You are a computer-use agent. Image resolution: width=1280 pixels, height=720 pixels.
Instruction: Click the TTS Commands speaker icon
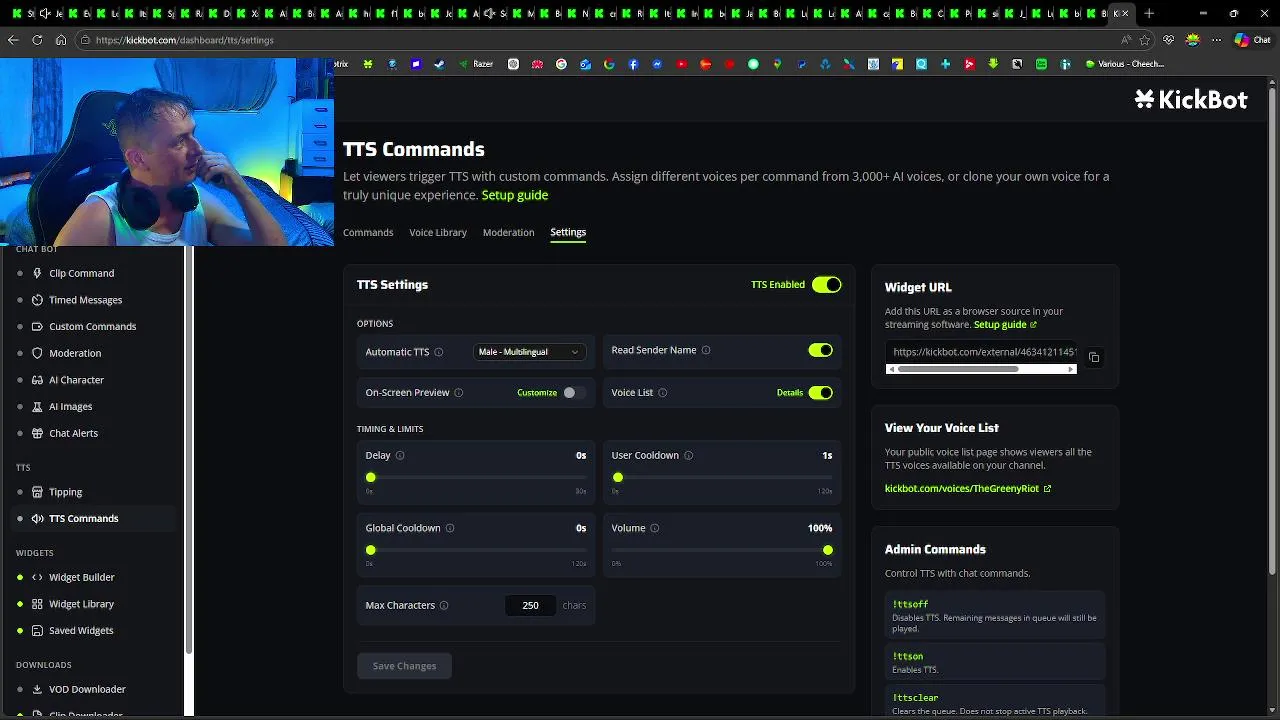37,518
